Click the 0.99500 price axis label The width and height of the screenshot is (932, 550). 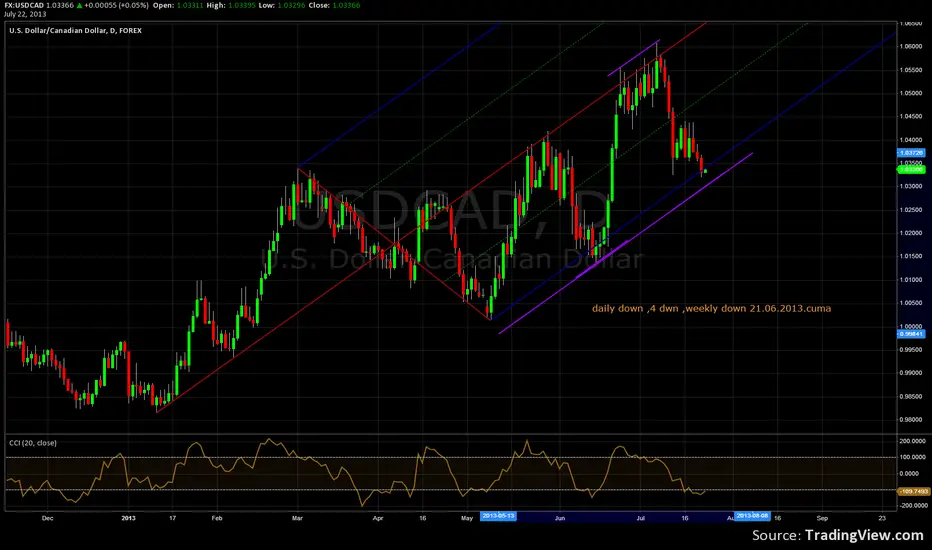coord(911,349)
